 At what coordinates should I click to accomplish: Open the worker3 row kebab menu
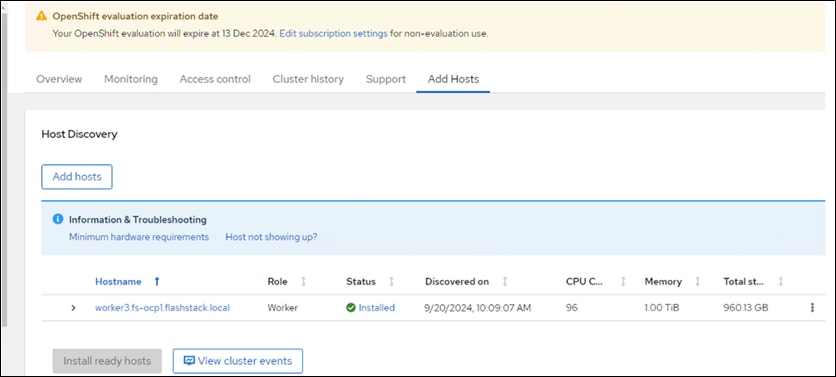point(812,308)
